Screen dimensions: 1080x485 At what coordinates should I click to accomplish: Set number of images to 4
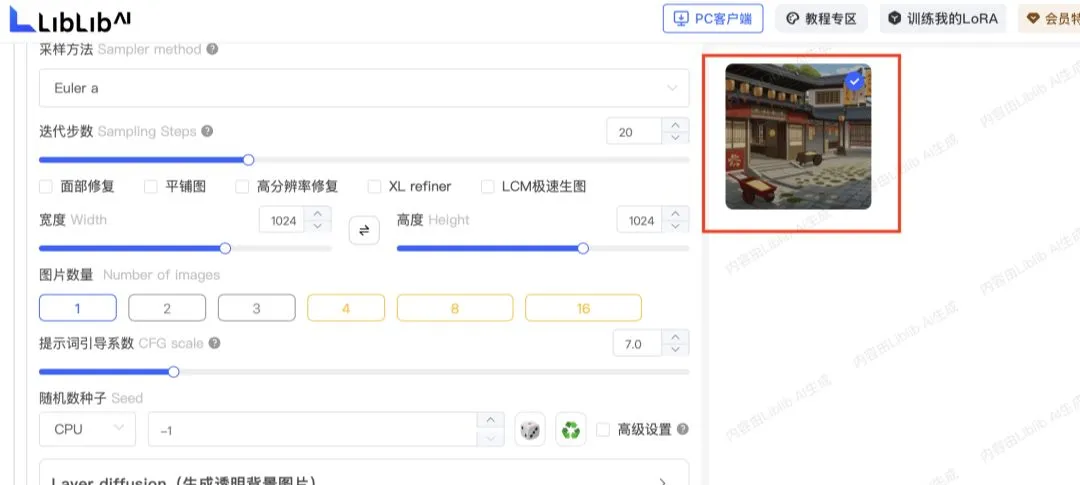[x=346, y=308]
